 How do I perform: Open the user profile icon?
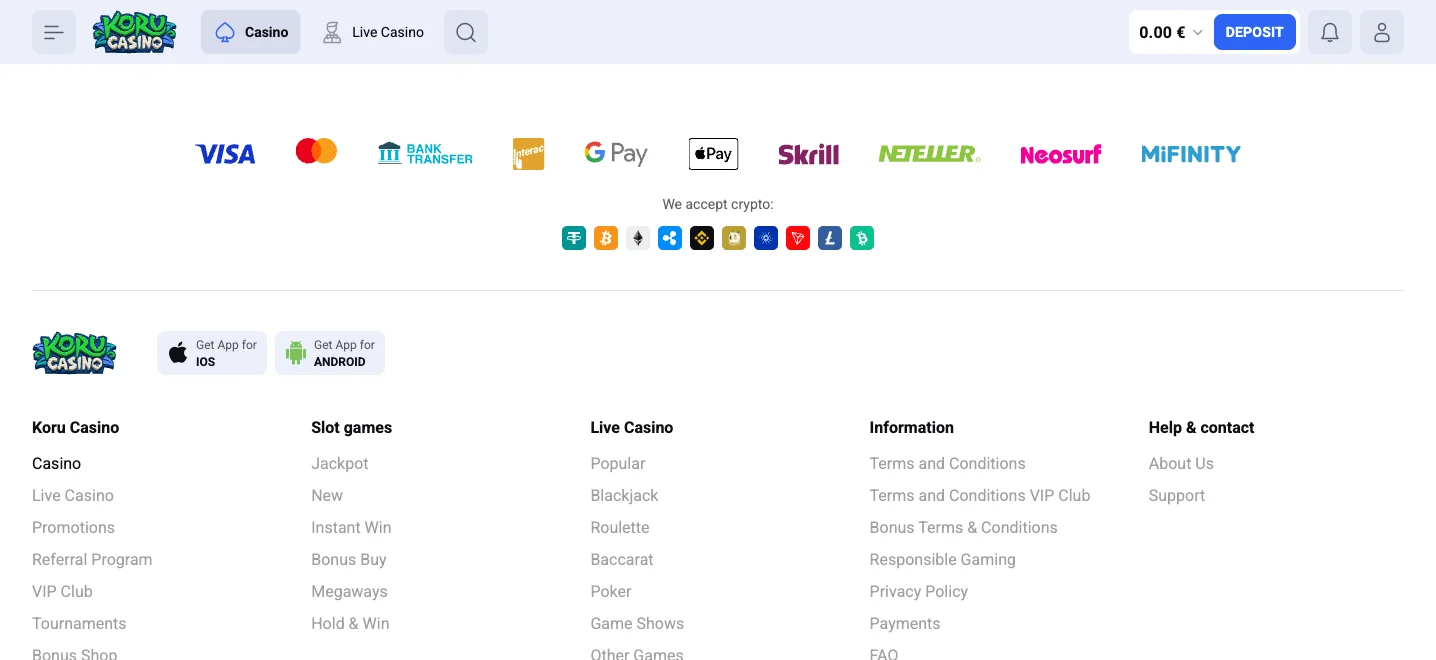point(1382,32)
